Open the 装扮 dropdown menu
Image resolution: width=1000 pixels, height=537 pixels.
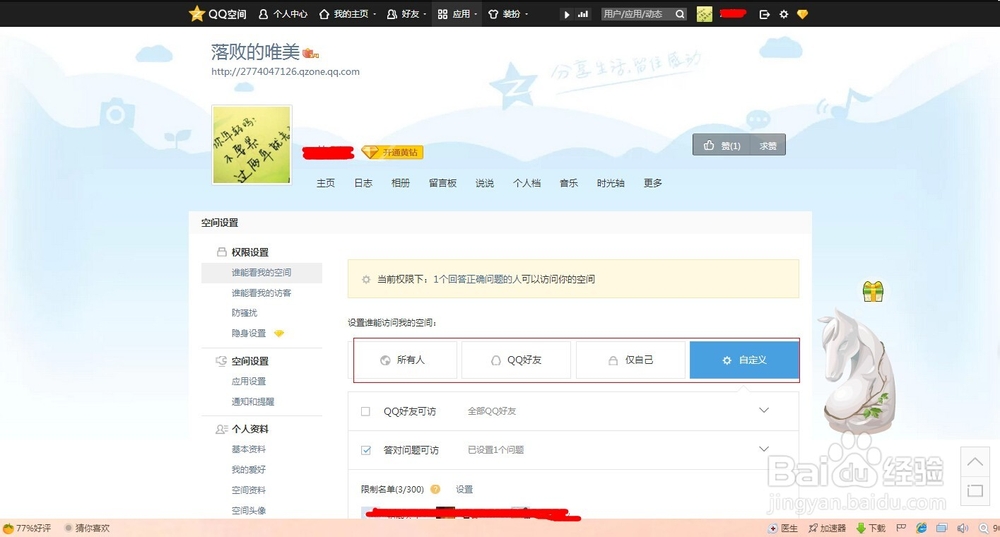[x=508, y=14]
